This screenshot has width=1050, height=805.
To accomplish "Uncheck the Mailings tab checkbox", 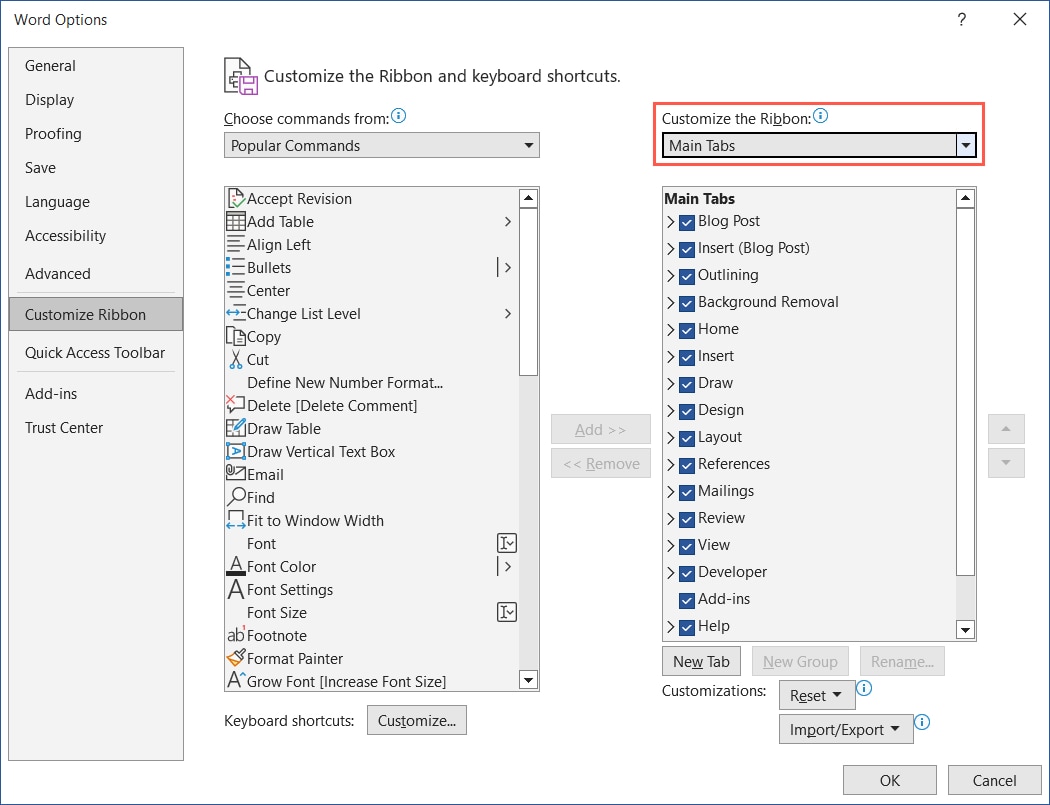I will pos(686,491).
